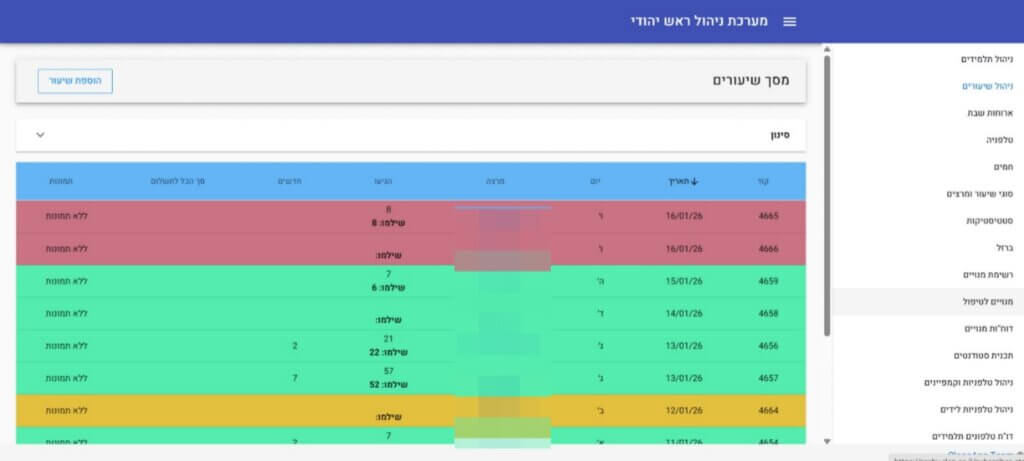
Task: Click new students count 7 in row 4657
Action: 295,378
